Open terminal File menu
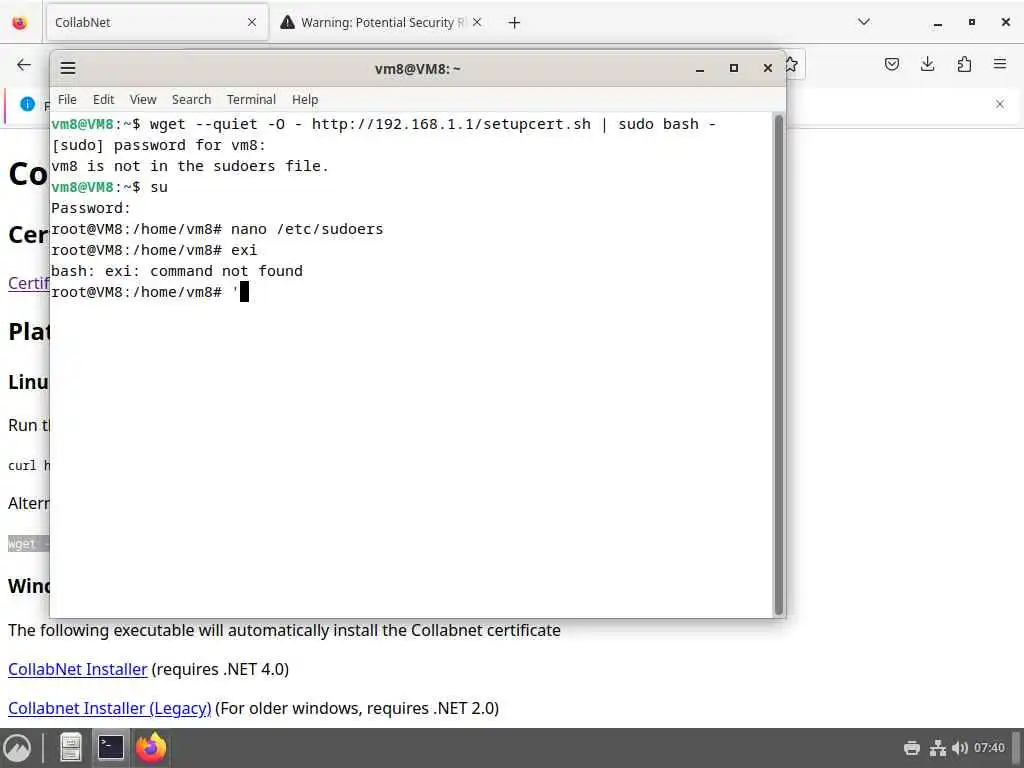The image size is (1024, 768). pos(67,99)
